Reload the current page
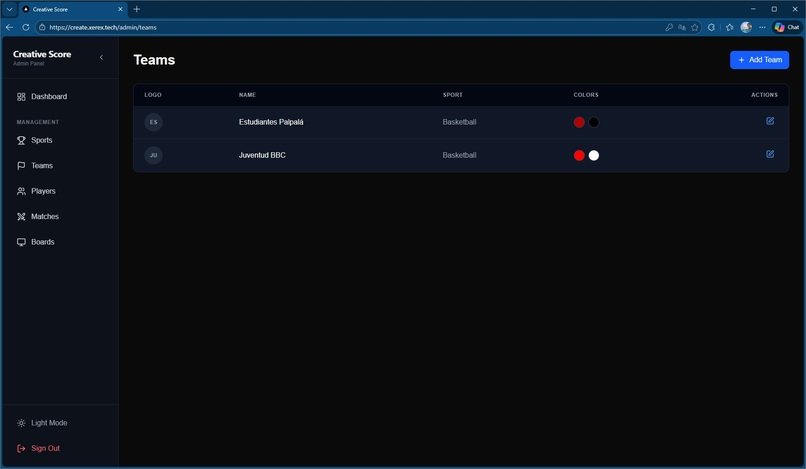806x469 pixels. (x=26, y=27)
